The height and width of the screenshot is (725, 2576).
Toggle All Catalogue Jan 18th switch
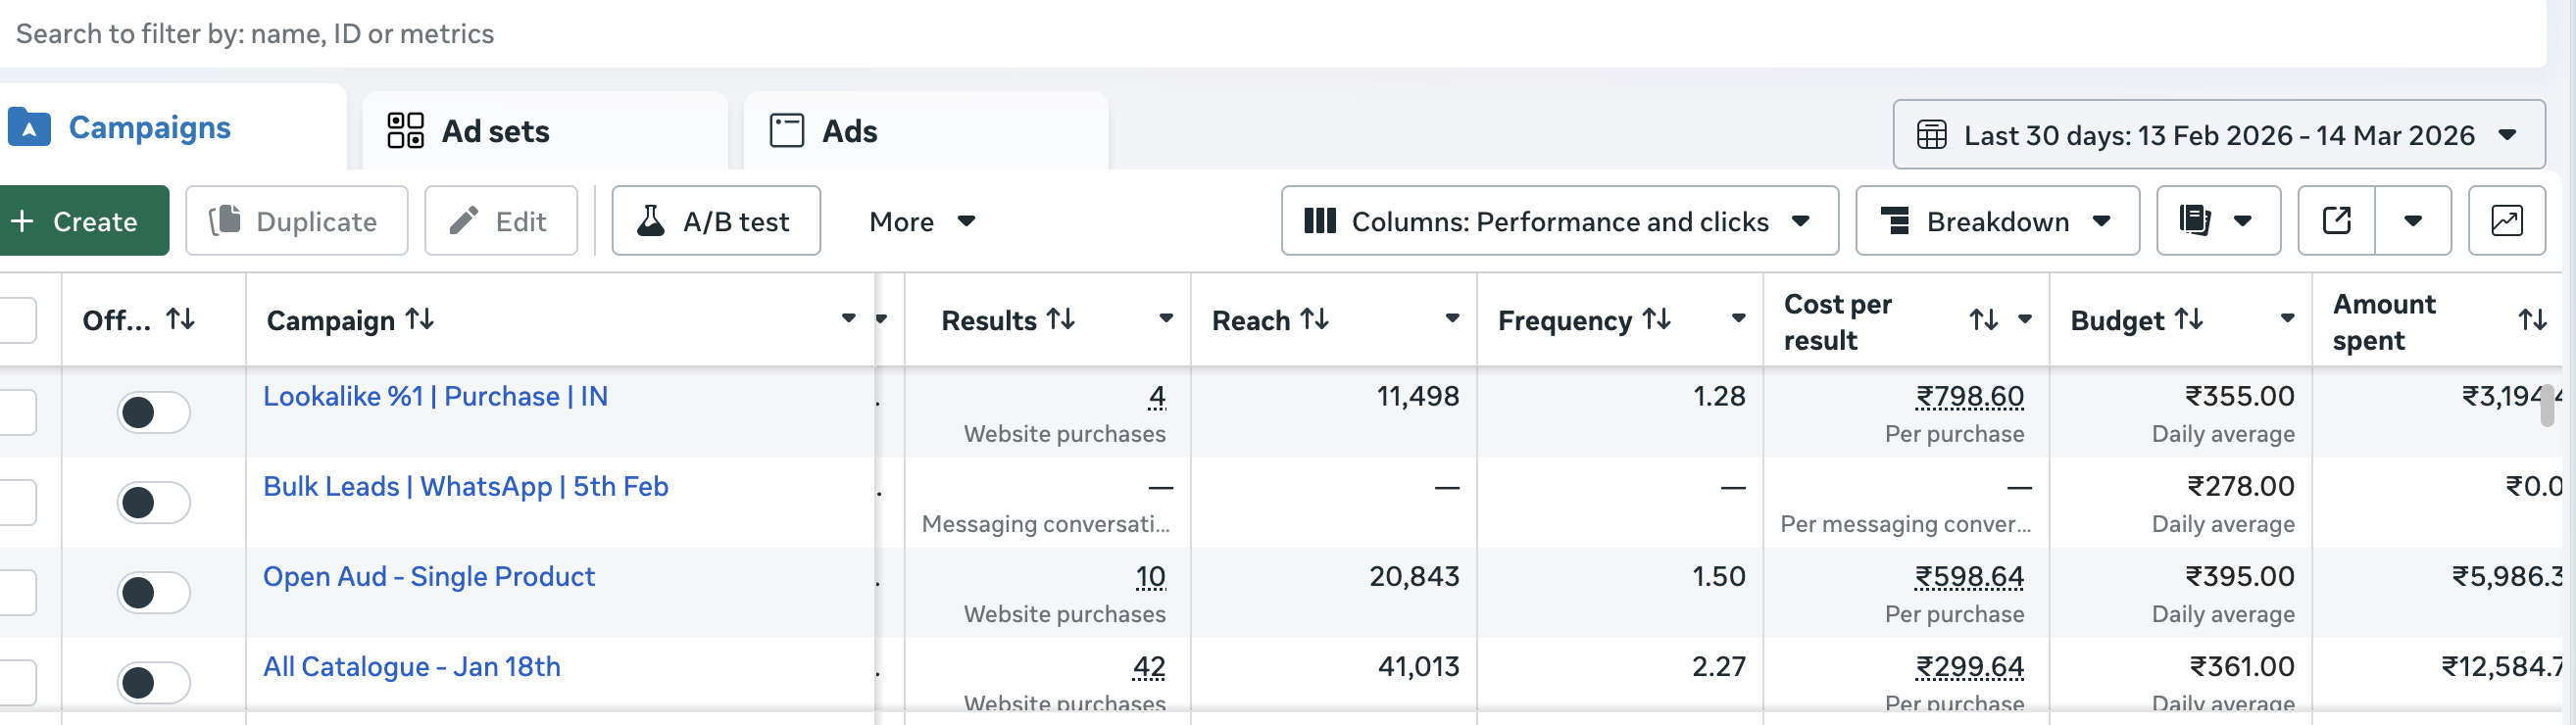pos(153,682)
